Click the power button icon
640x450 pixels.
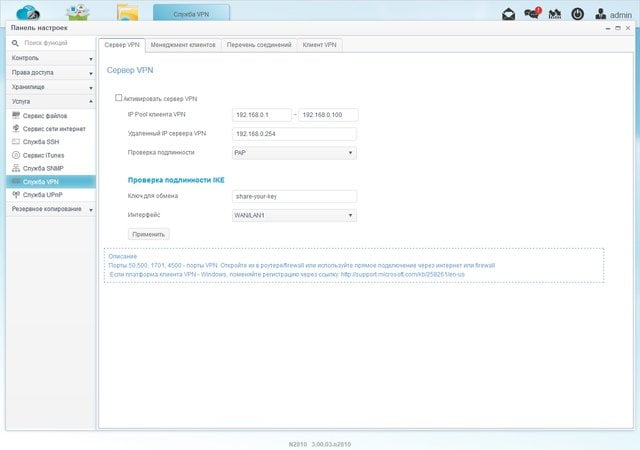coord(577,14)
